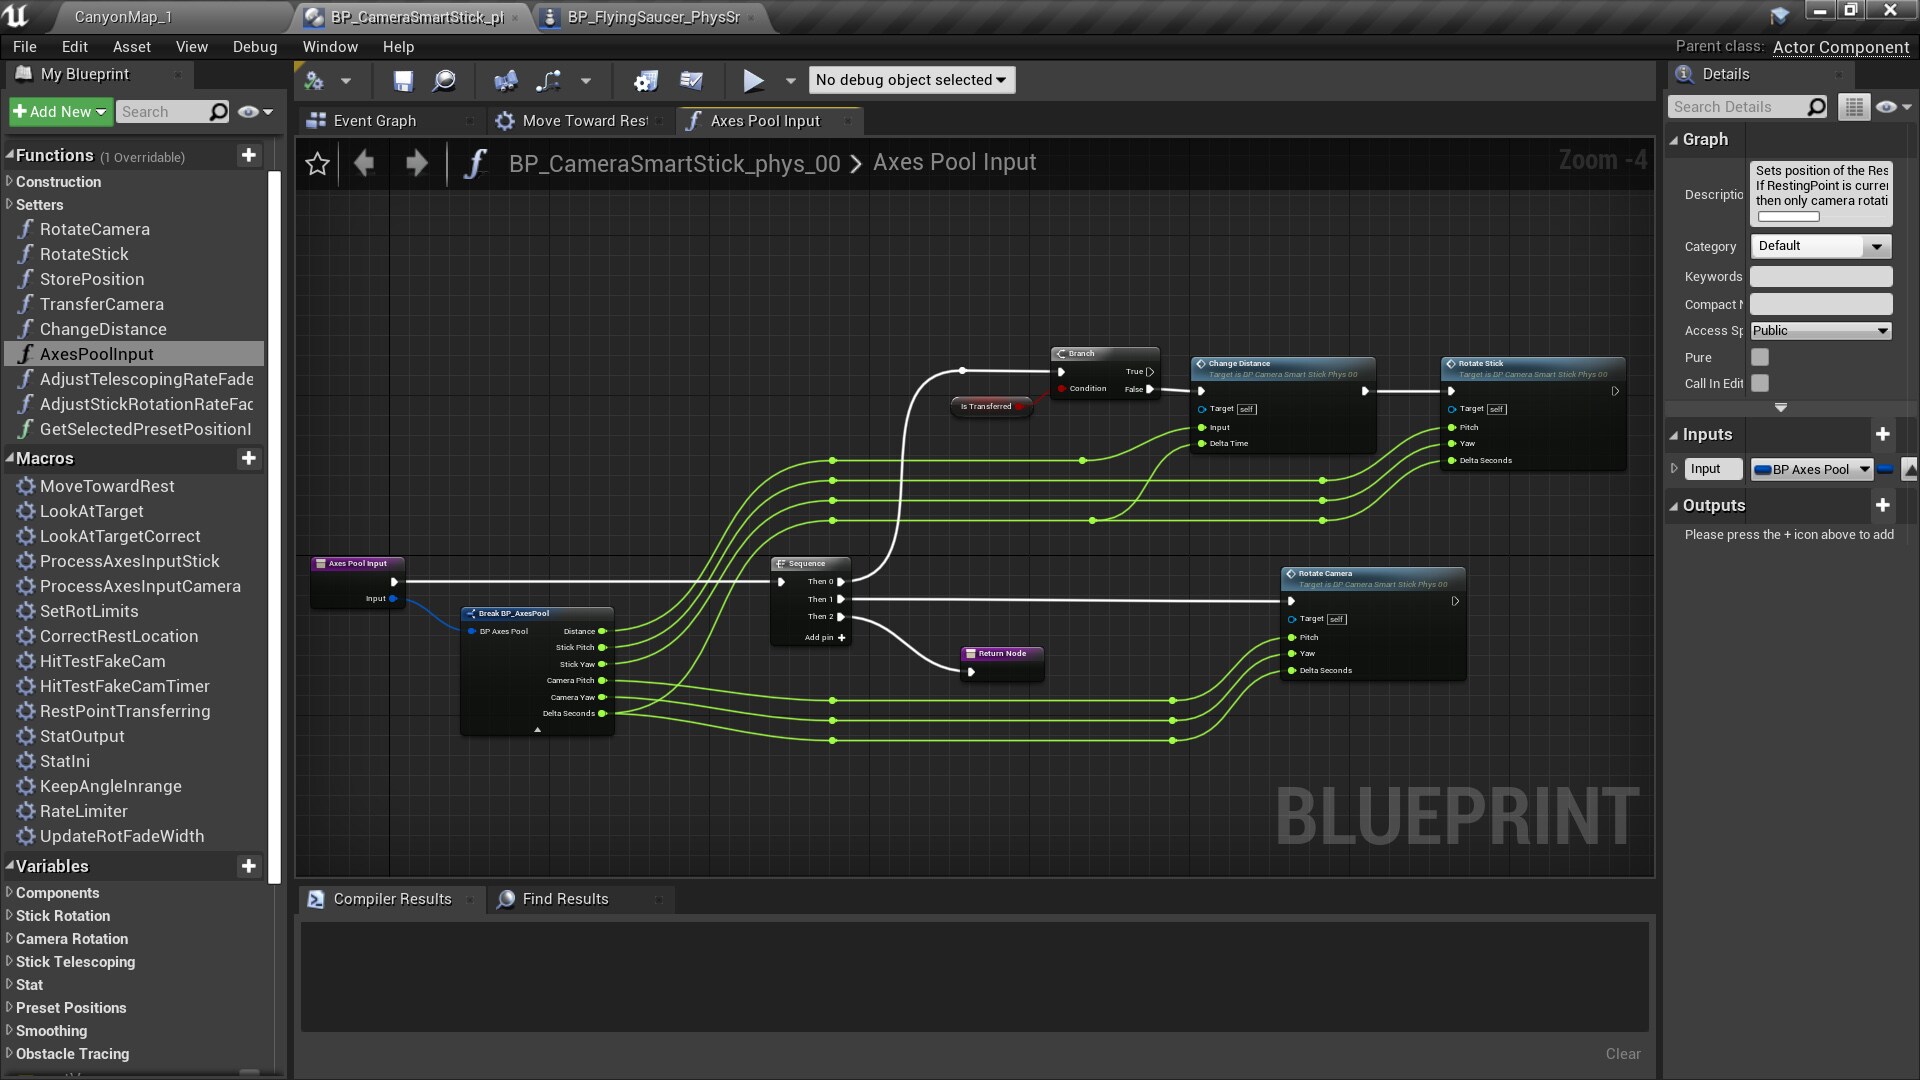
Task: Enable the Call In Editor checkbox
Action: point(1760,383)
